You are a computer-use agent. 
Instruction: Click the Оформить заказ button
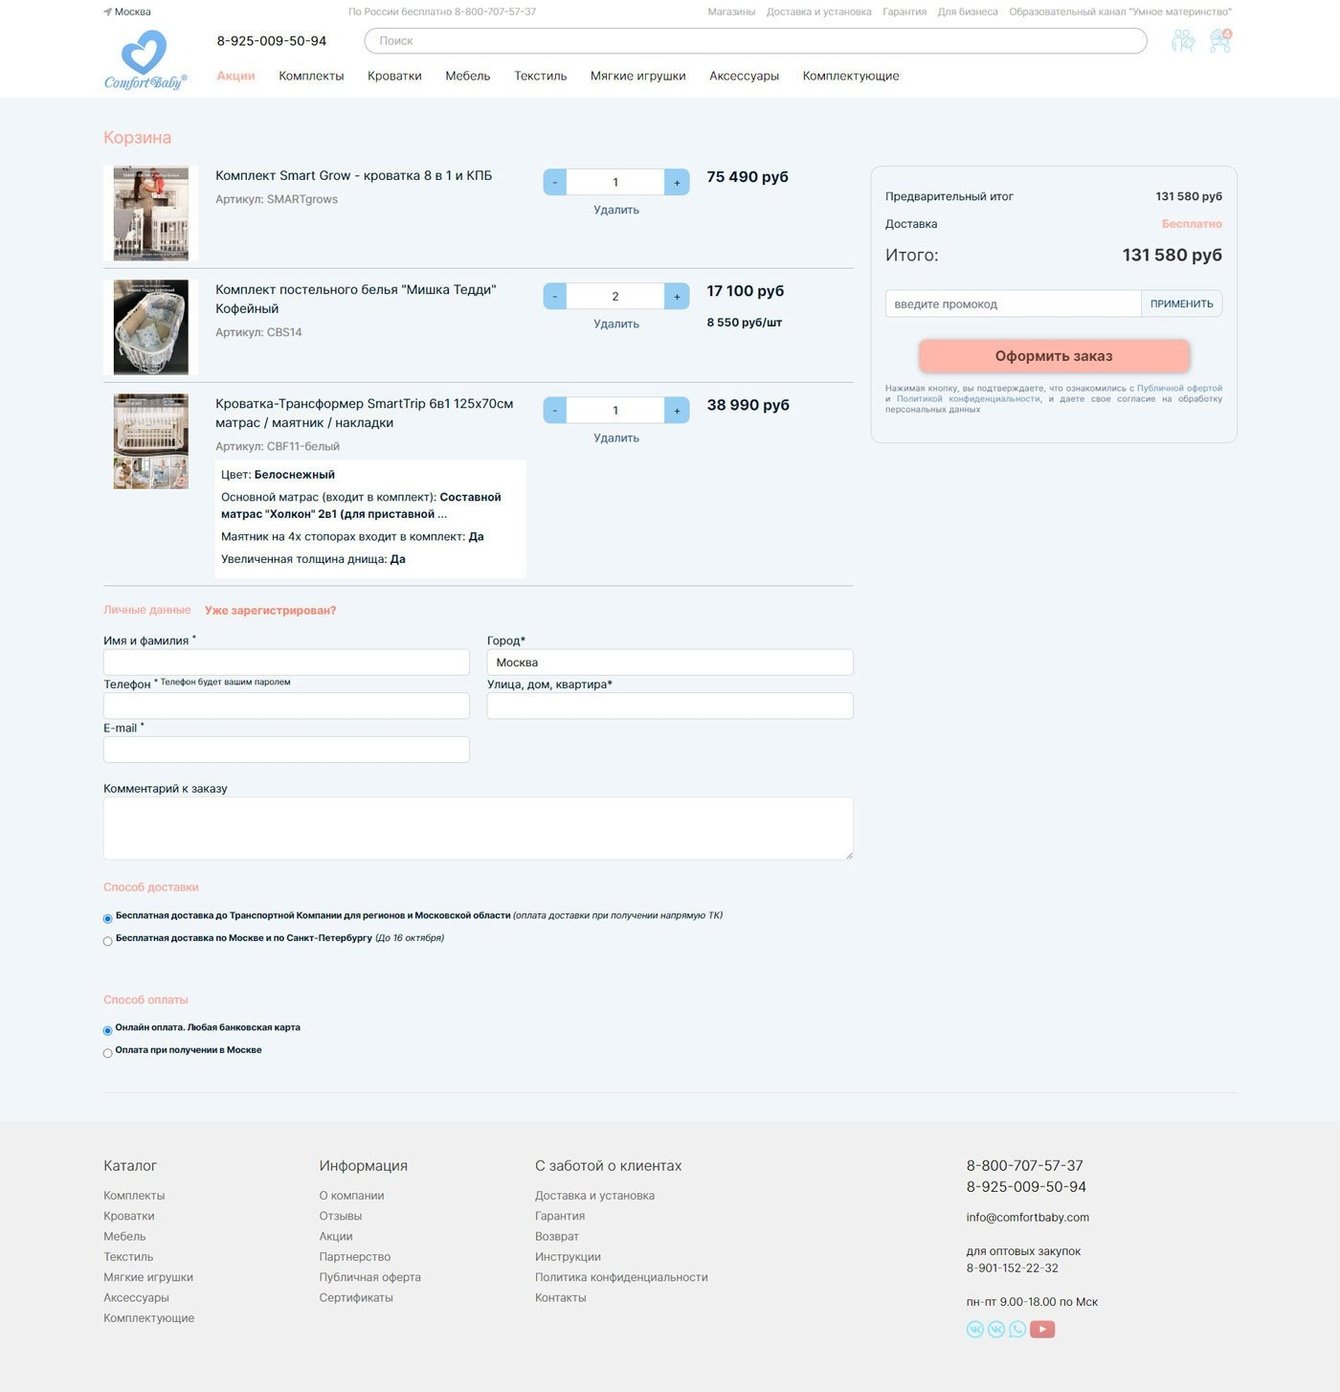point(1054,356)
